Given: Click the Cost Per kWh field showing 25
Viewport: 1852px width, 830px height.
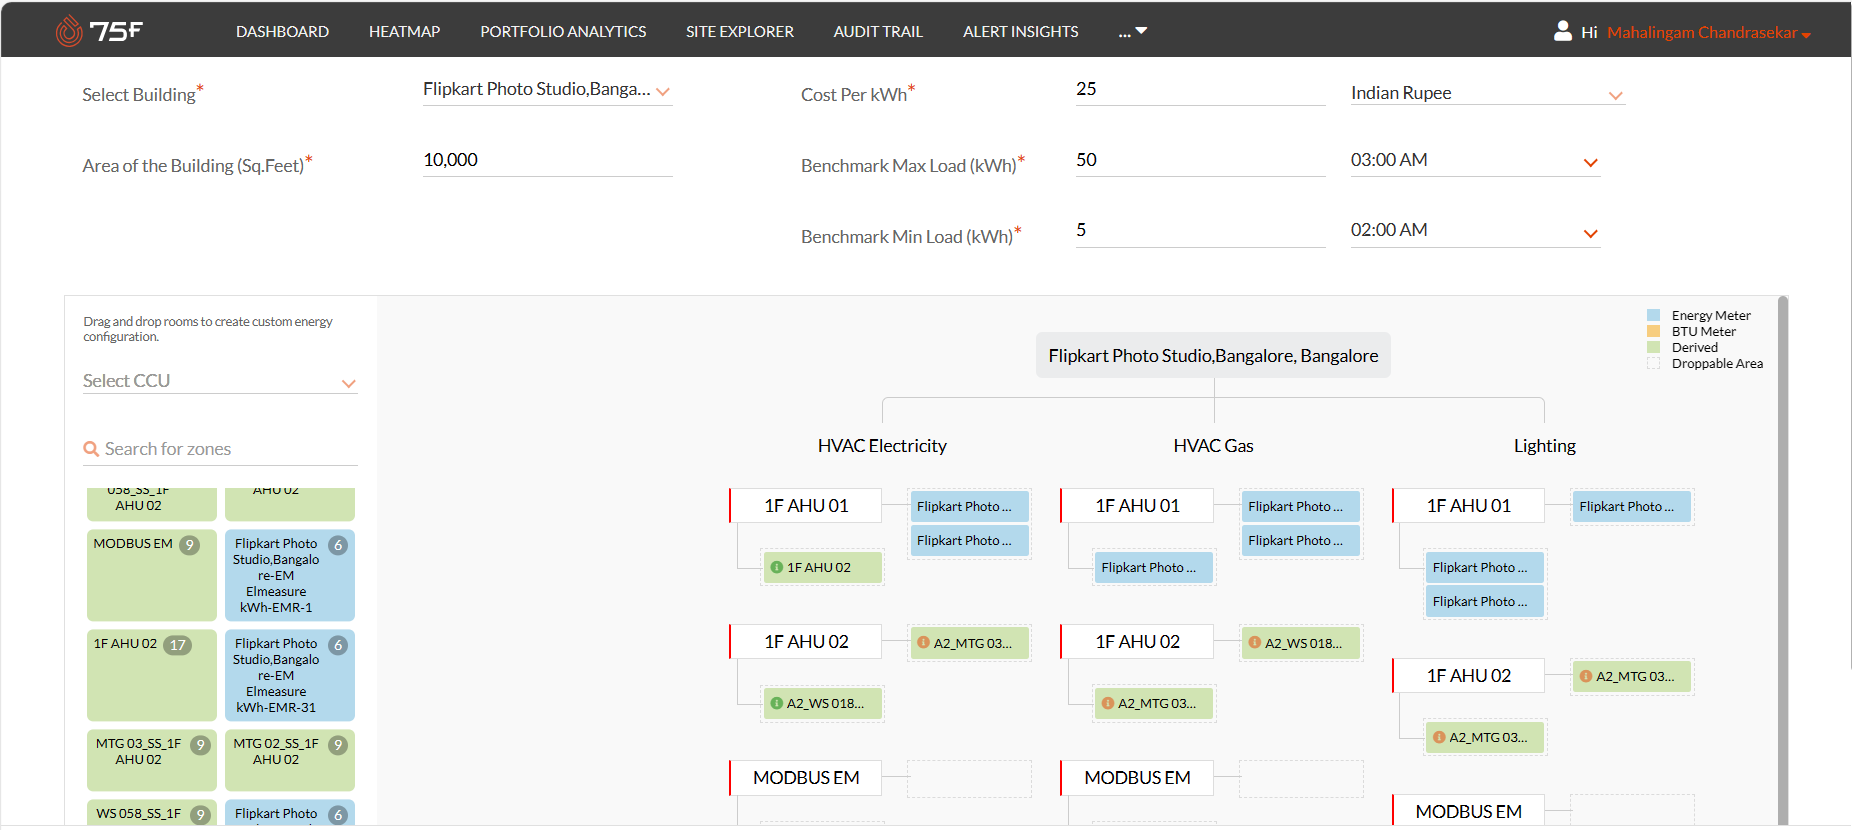Looking at the screenshot, I should tap(1200, 90).
